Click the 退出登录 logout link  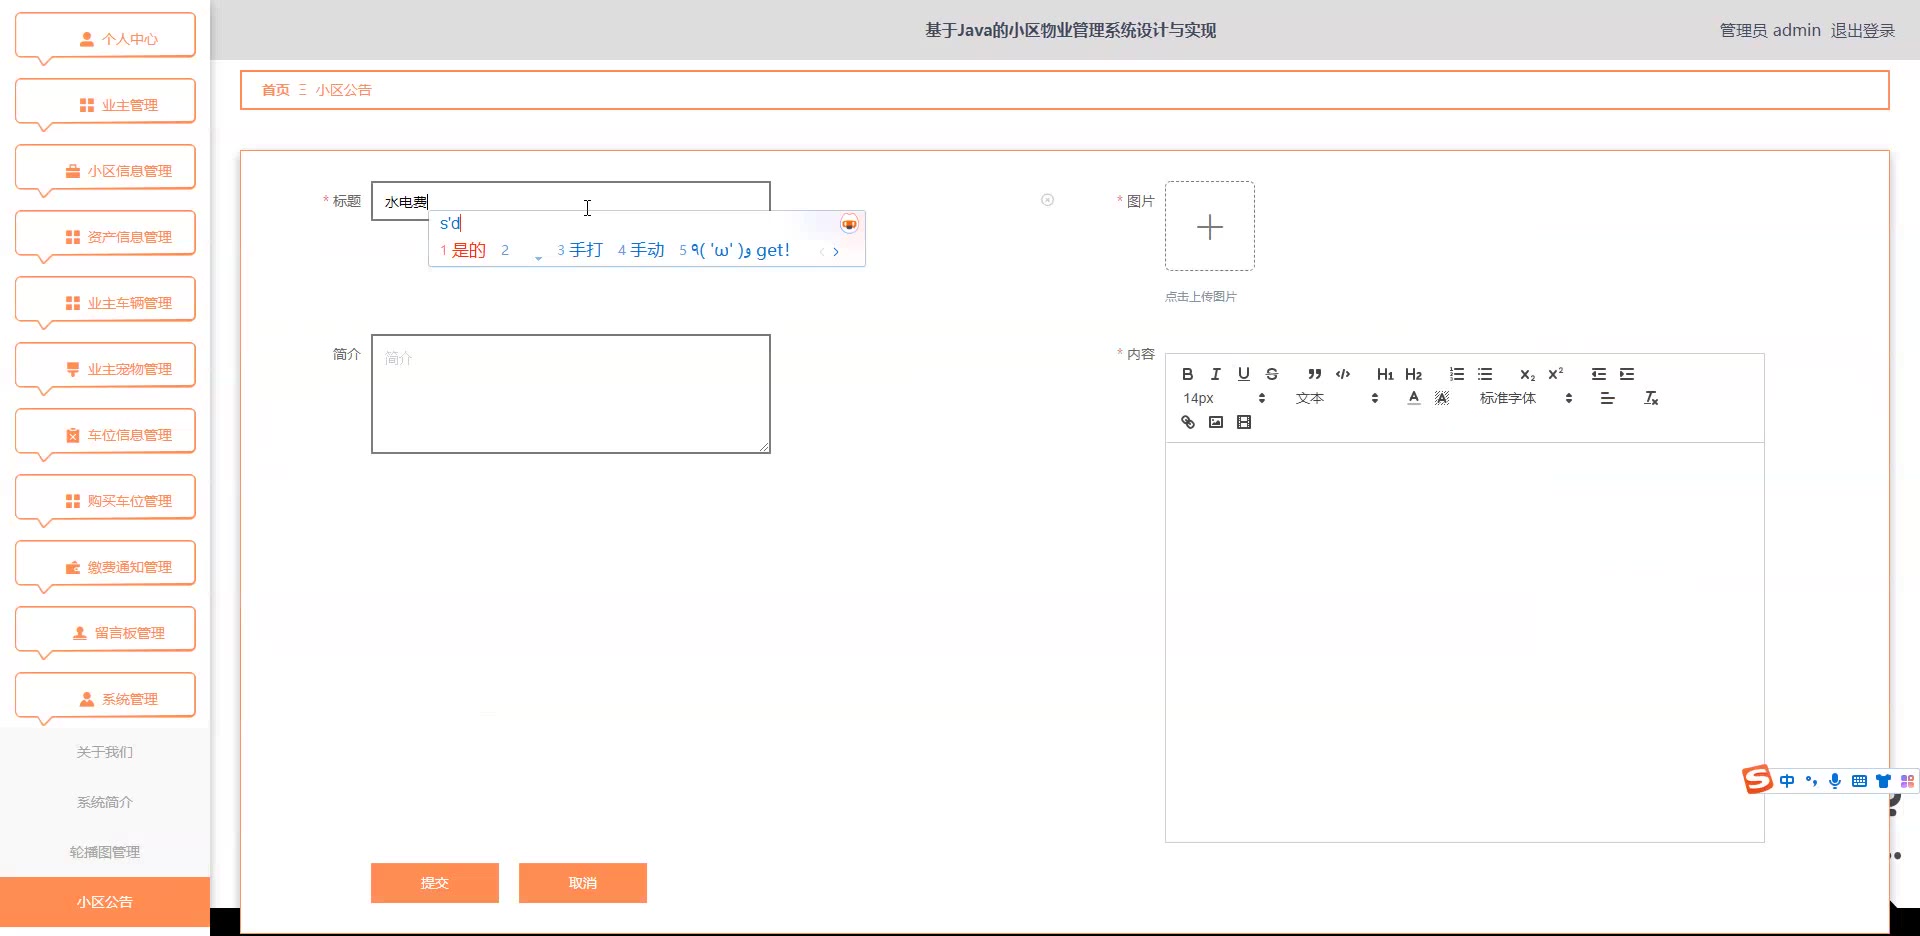[1862, 30]
